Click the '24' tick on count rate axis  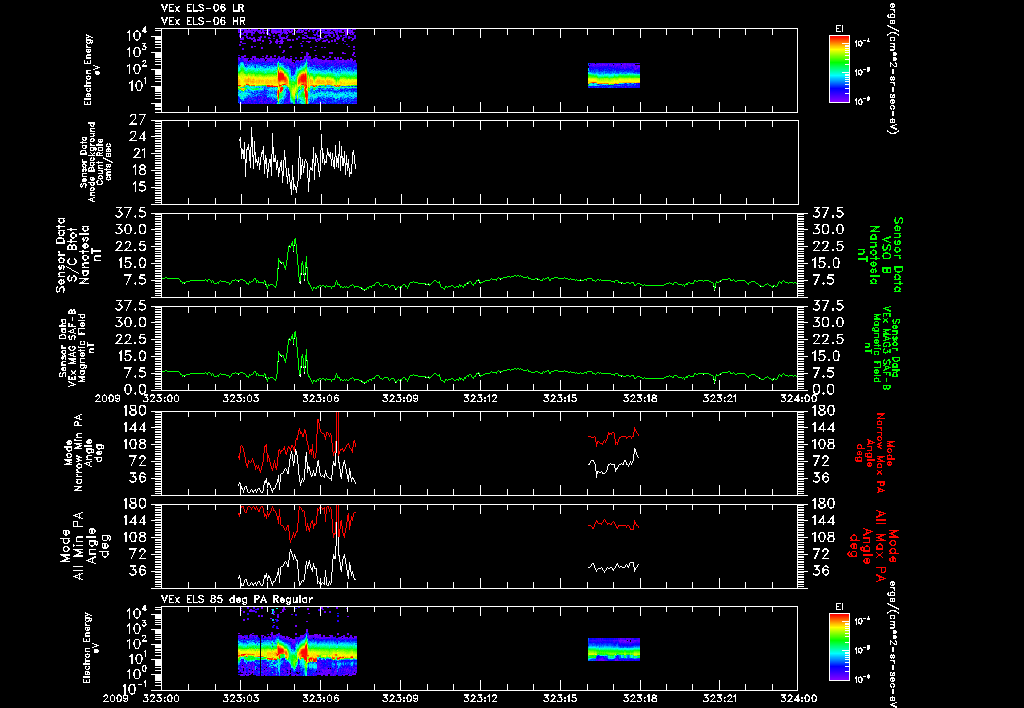click(138, 137)
